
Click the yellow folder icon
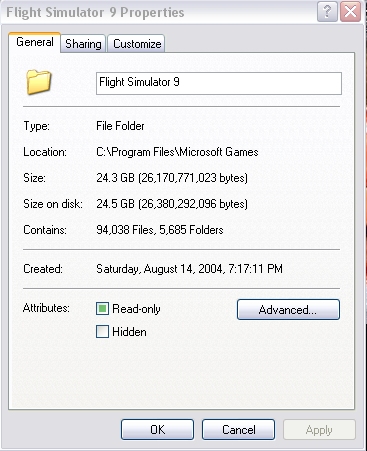(x=39, y=82)
